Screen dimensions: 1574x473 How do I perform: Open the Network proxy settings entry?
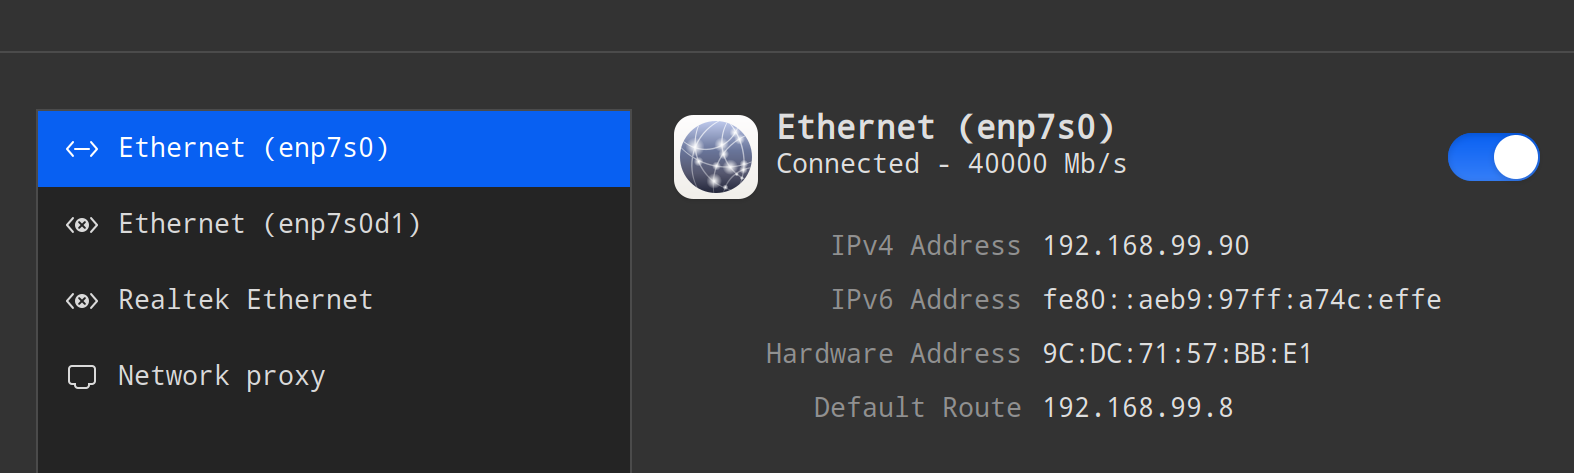(x=334, y=377)
